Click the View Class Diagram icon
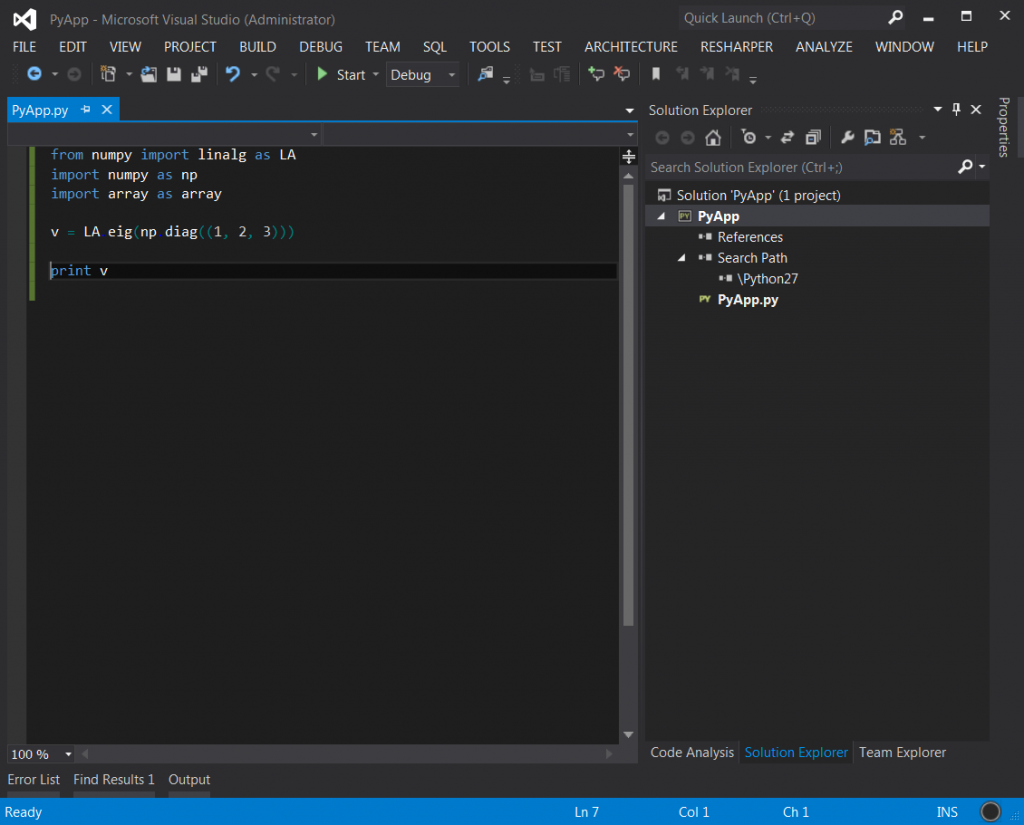 (x=898, y=137)
